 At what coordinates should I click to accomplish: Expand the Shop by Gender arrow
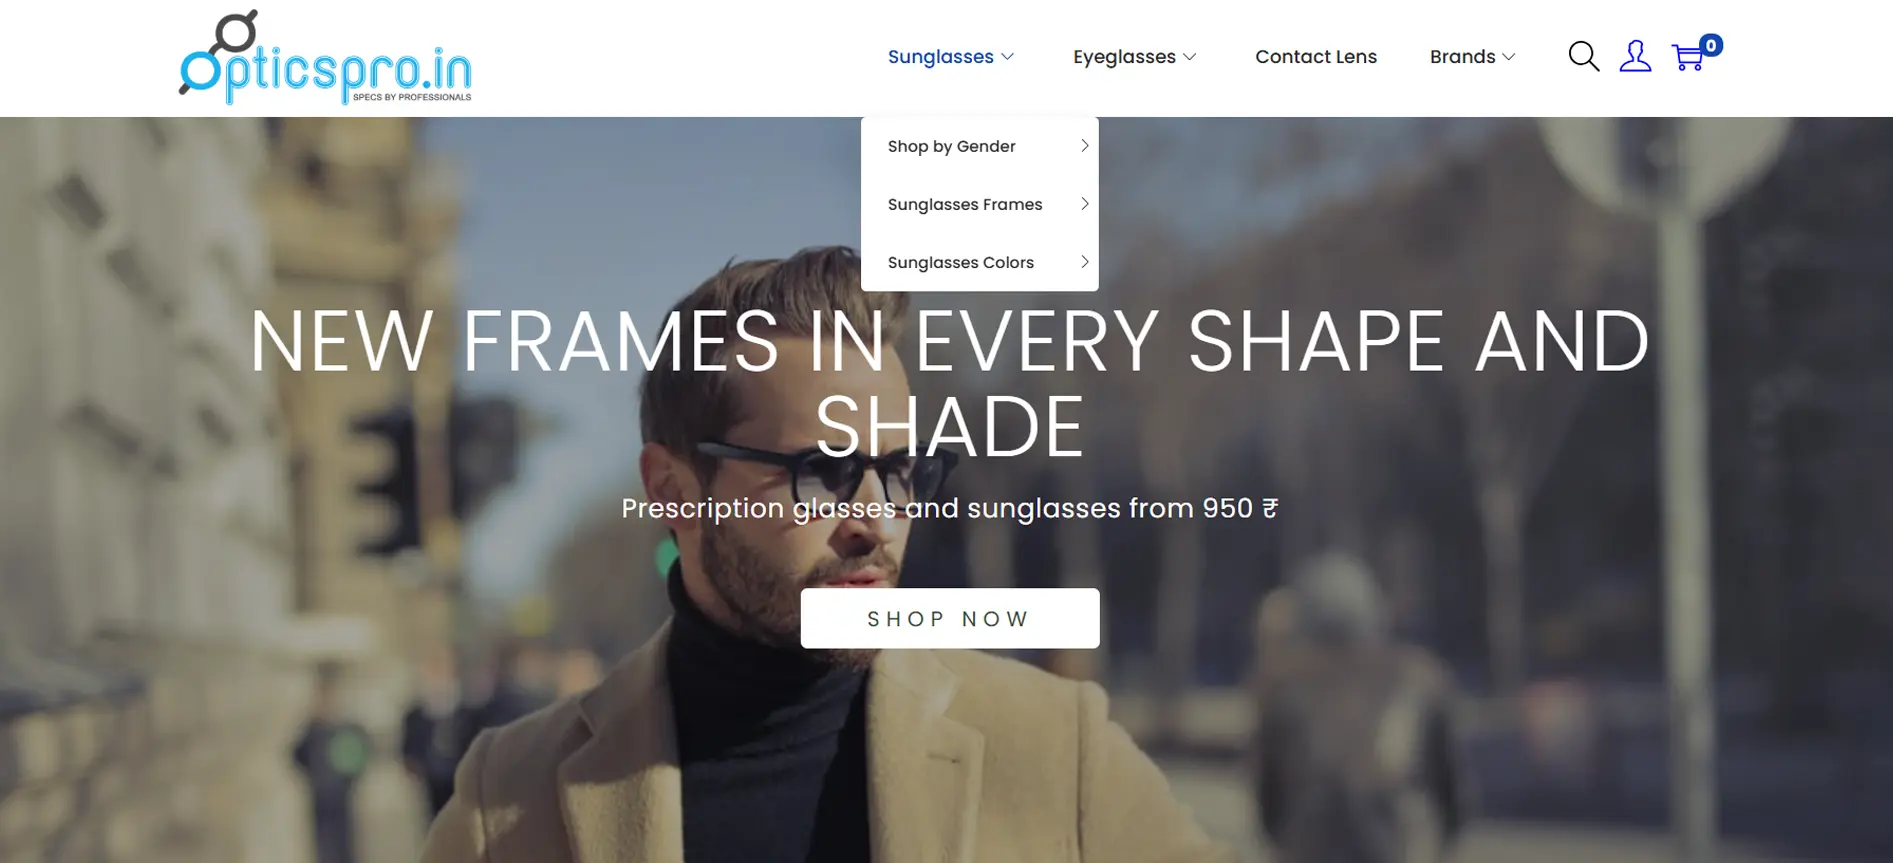coord(1084,146)
